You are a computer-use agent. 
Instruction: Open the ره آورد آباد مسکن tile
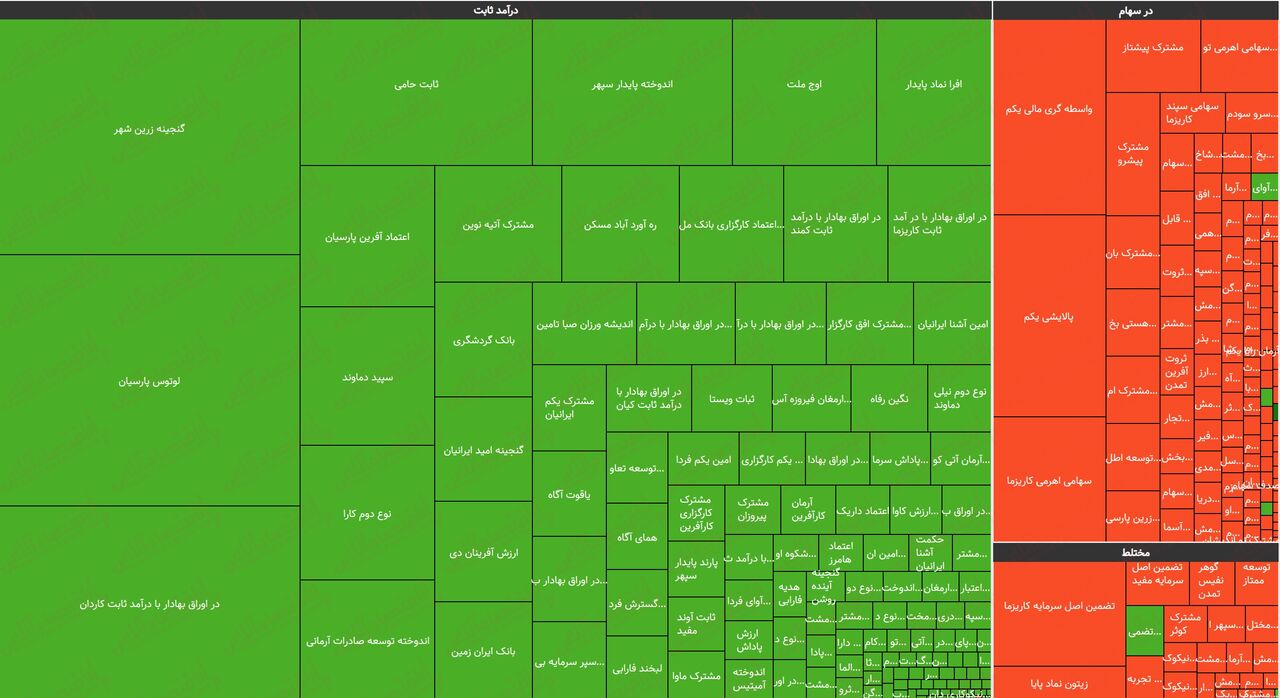[620, 225]
